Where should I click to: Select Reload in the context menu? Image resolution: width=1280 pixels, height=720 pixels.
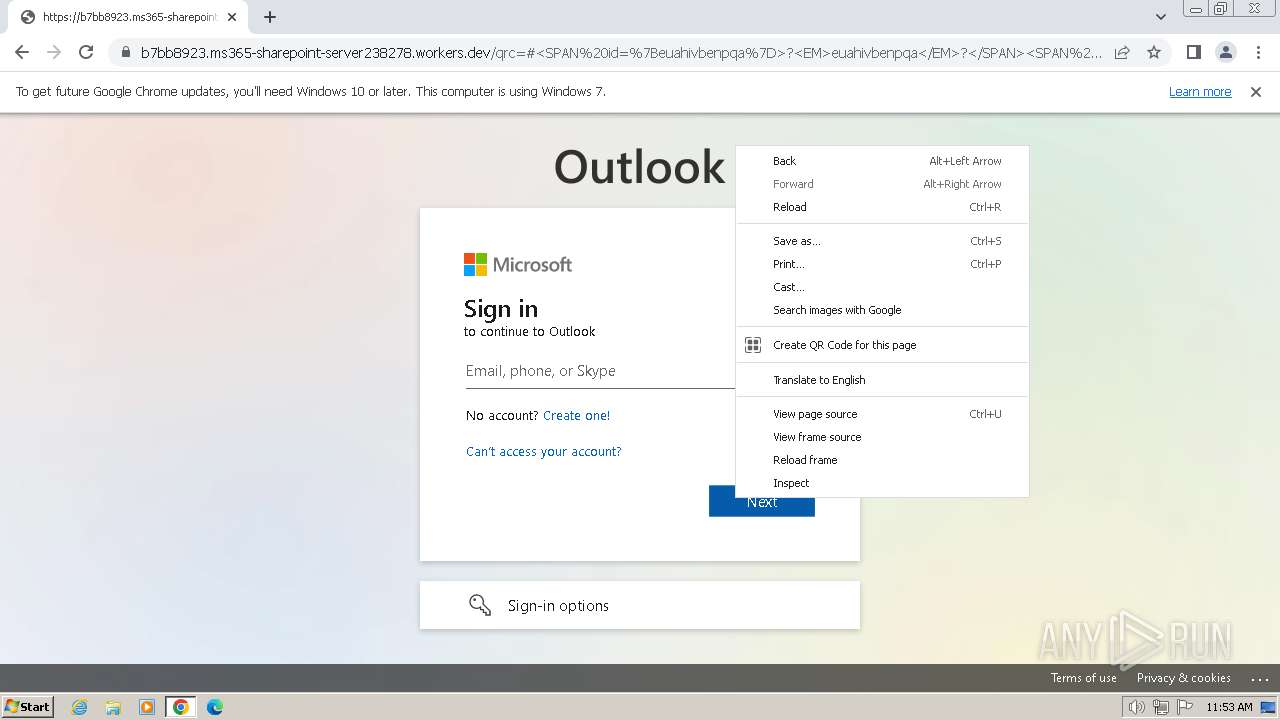point(882,207)
